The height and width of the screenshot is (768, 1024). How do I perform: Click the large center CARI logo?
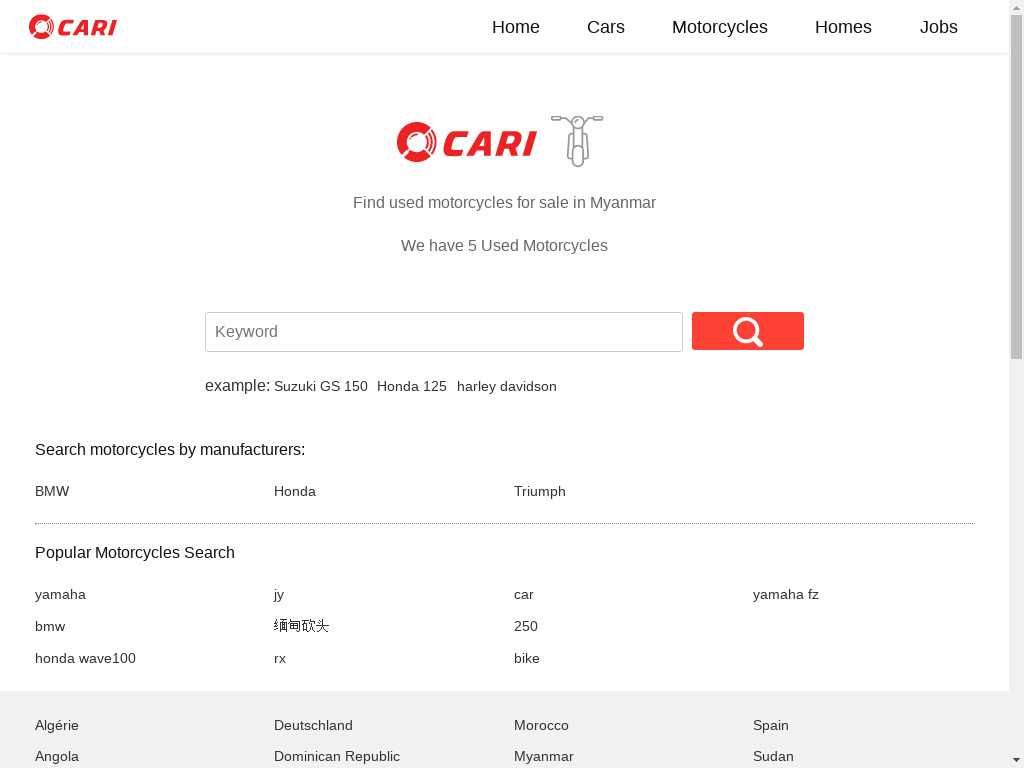click(467, 142)
